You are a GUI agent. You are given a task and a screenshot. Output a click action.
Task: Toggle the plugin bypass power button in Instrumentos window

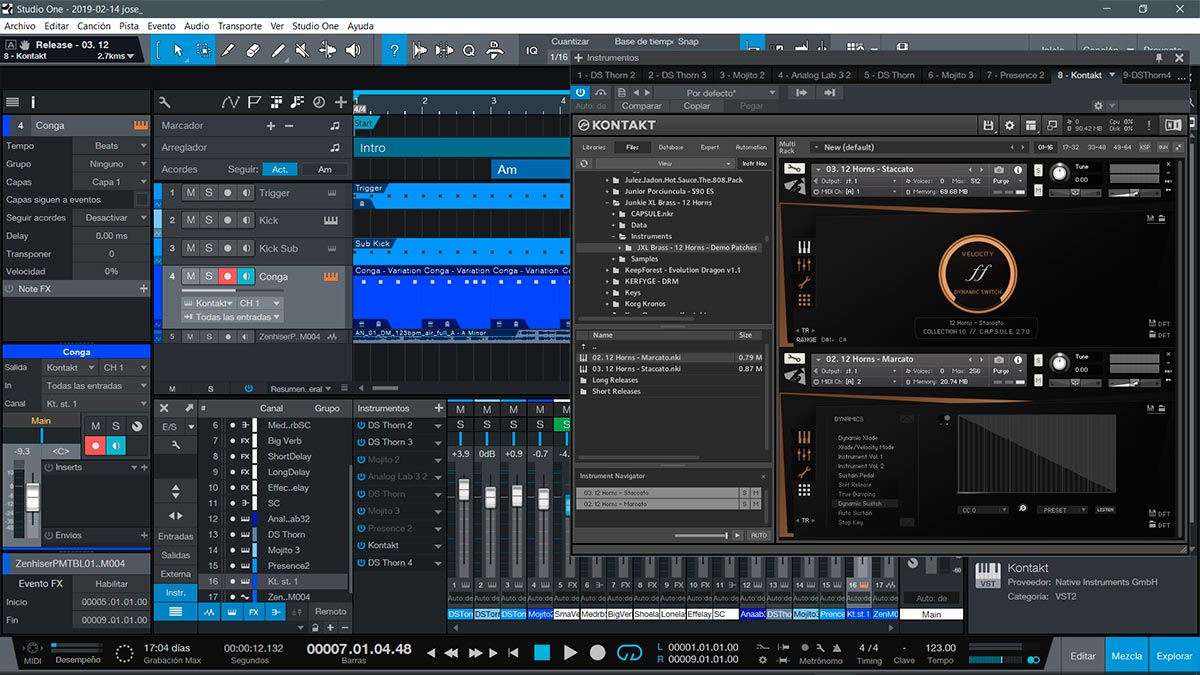pos(581,92)
